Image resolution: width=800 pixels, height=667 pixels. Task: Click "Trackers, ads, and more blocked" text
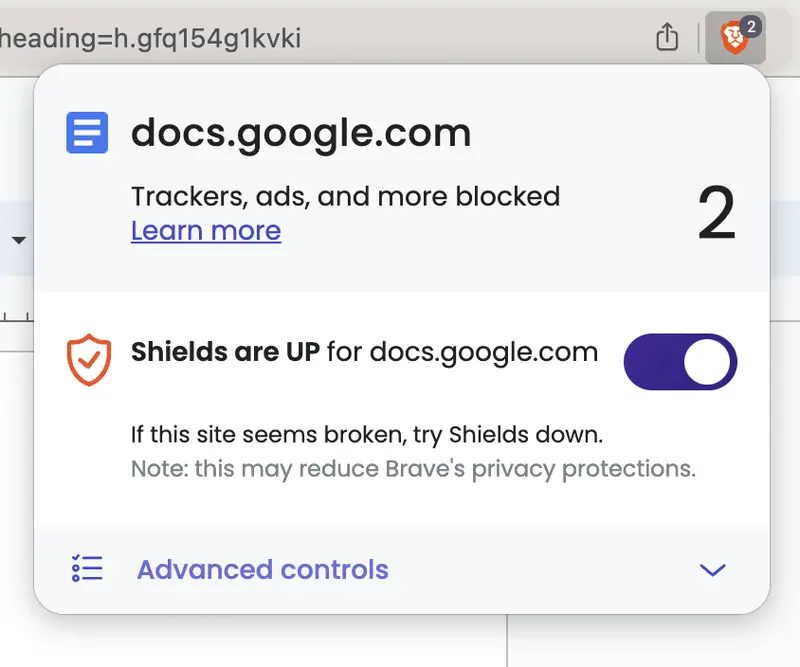345,196
